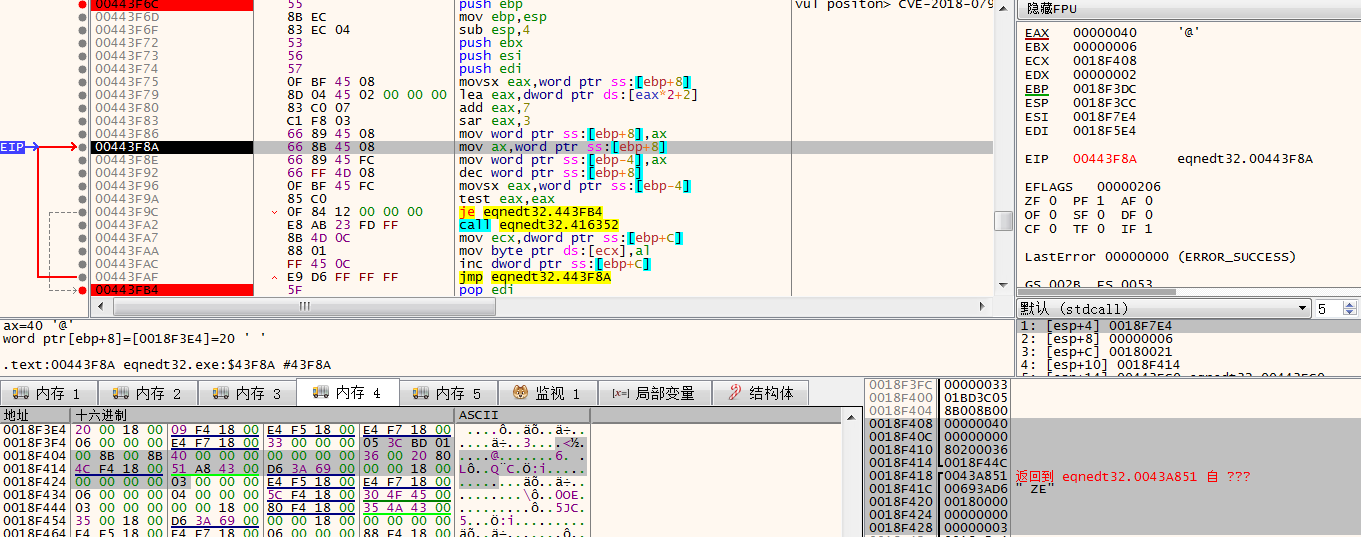Viewport: 1361px width, 537px height.
Task: Select the stack row at 0018F418 with return address
Action: coord(1113,476)
